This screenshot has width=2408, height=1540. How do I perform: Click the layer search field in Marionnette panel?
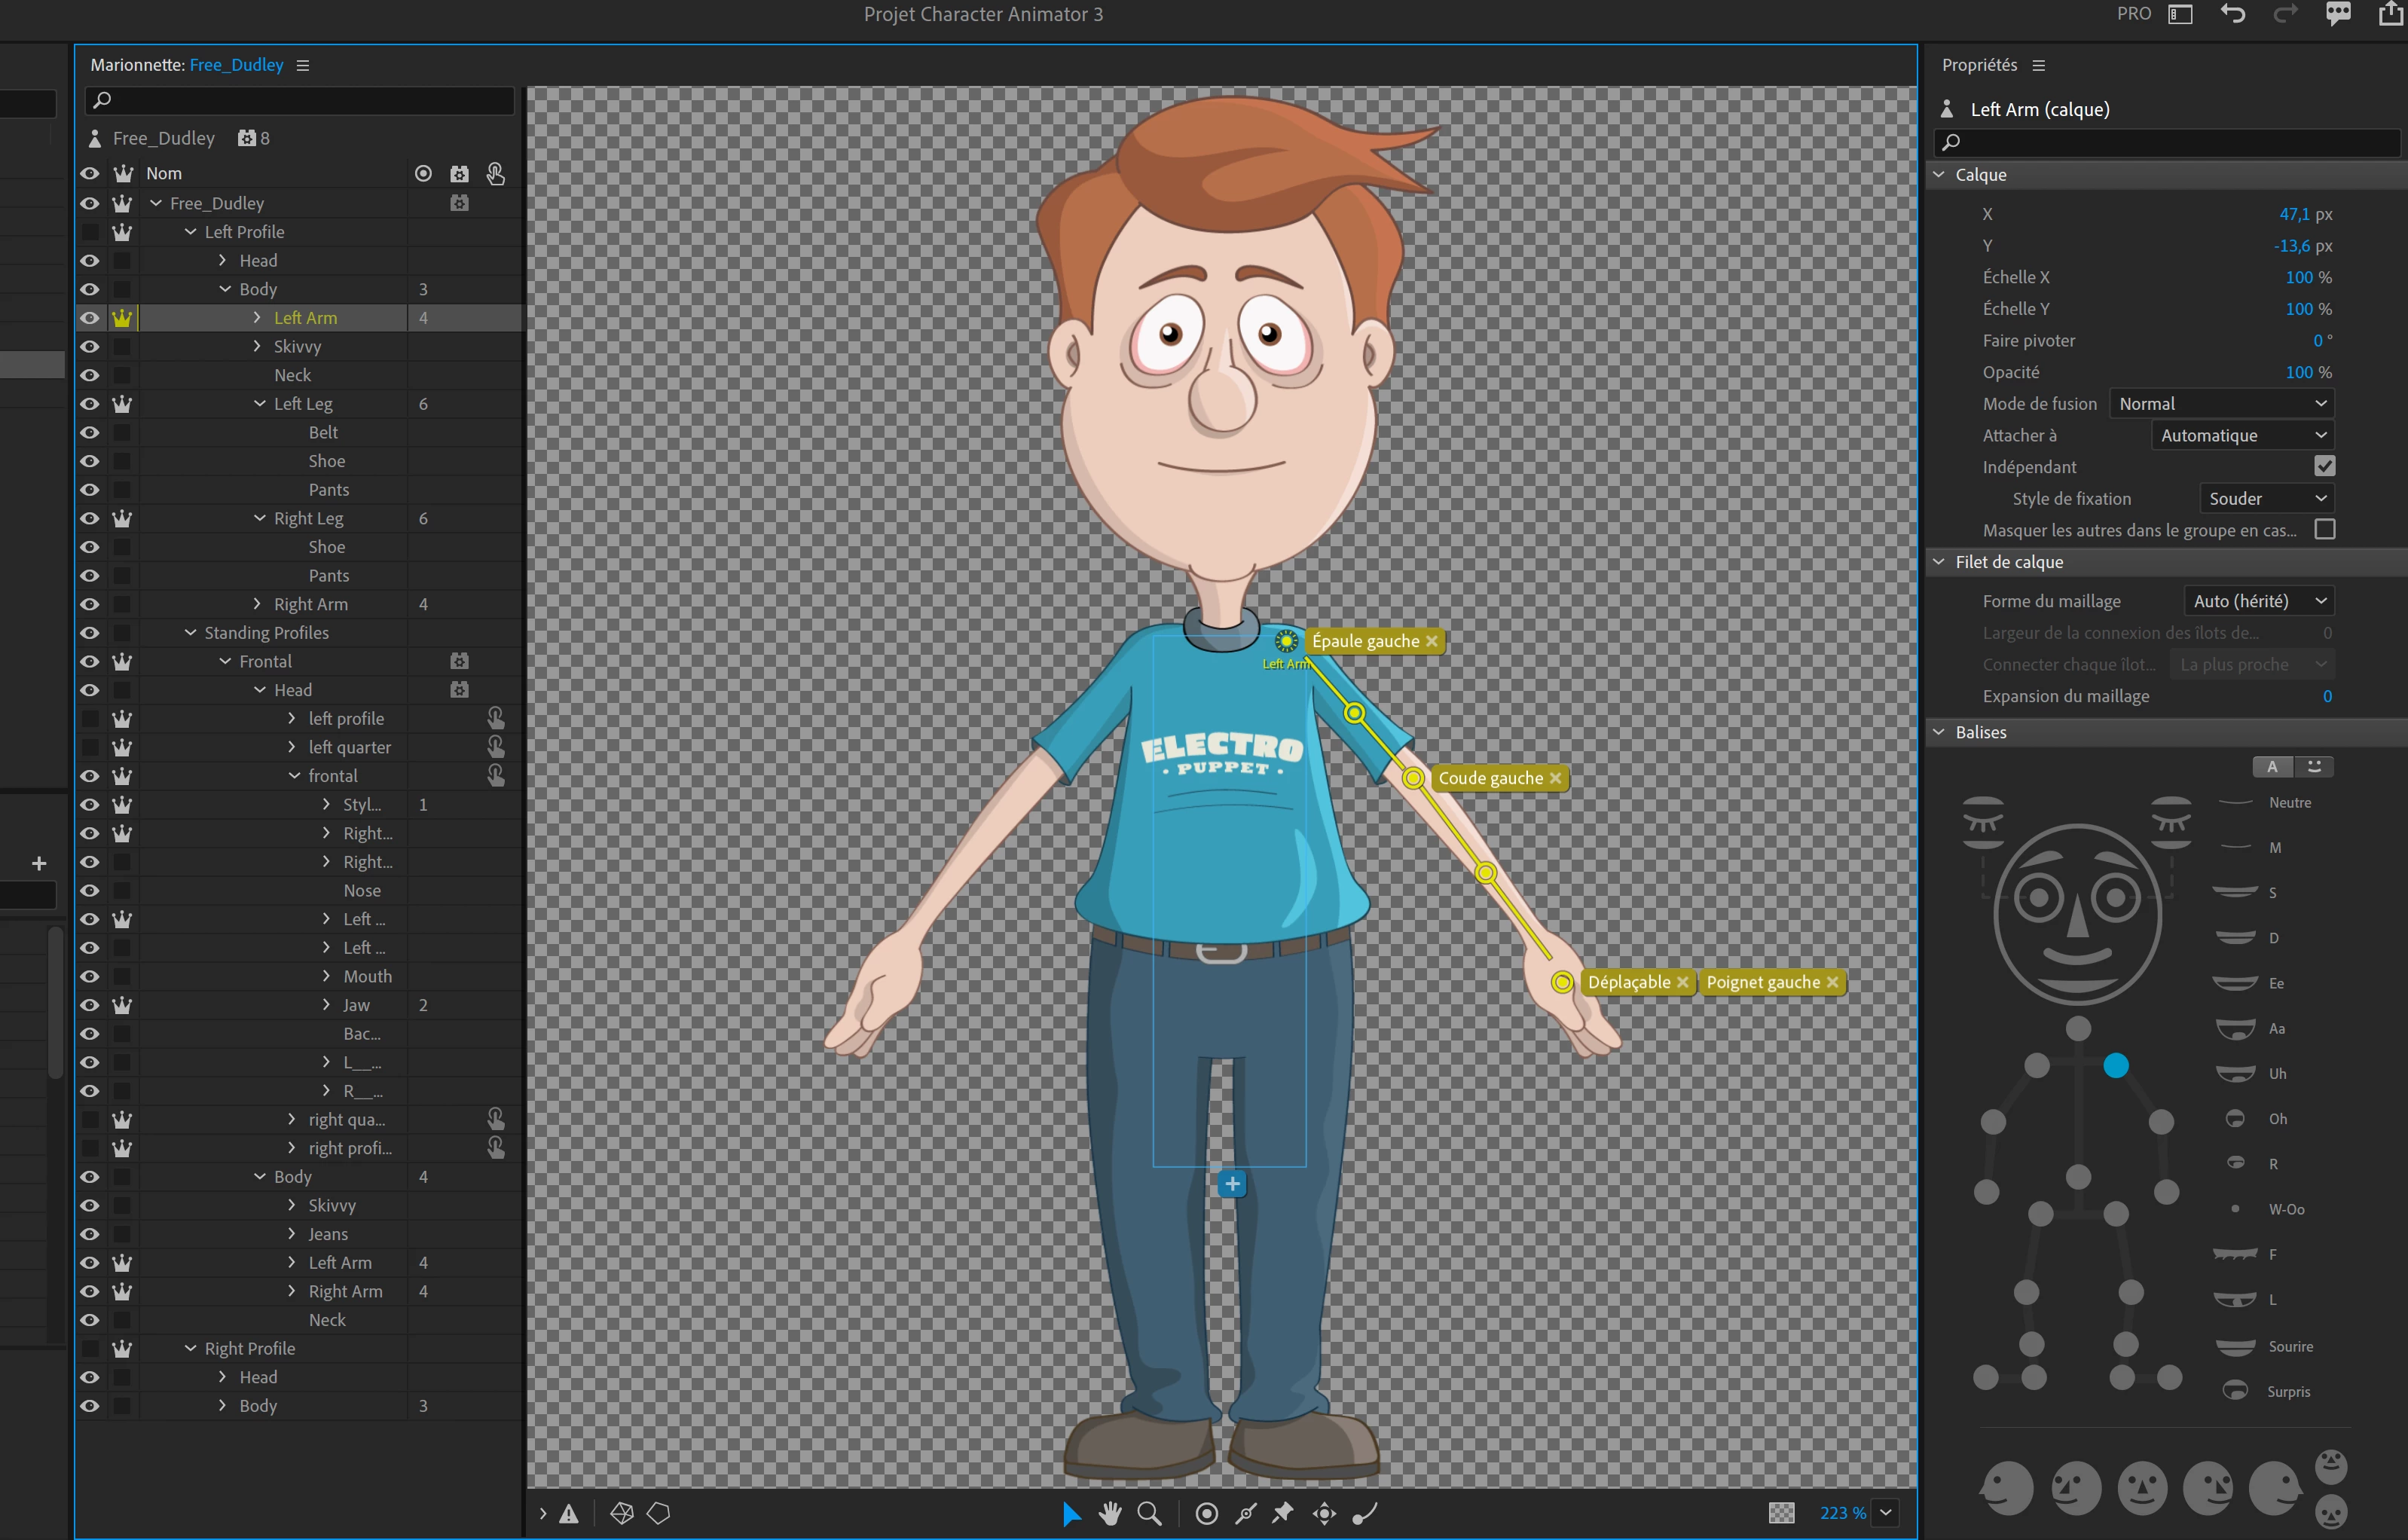pyautogui.click(x=300, y=100)
